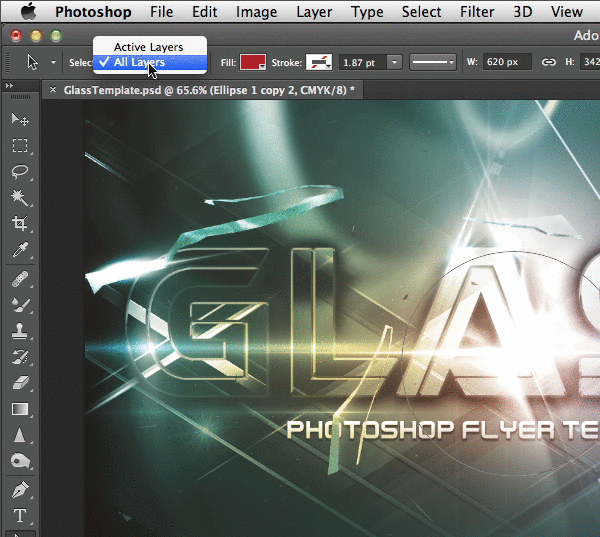
Task: Choose 'All Layers' in the Select dropdown
Action: (x=139, y=62)
